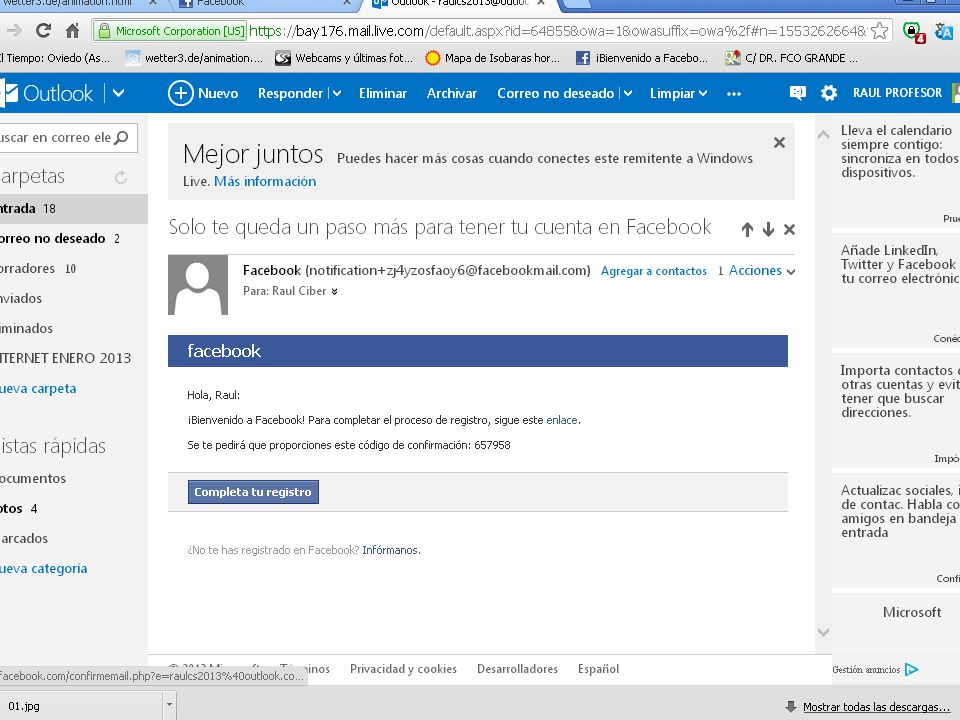The image size is (960, 720).
Task: Open the drafts folder with 10 items
Action: tap(73, 269)
